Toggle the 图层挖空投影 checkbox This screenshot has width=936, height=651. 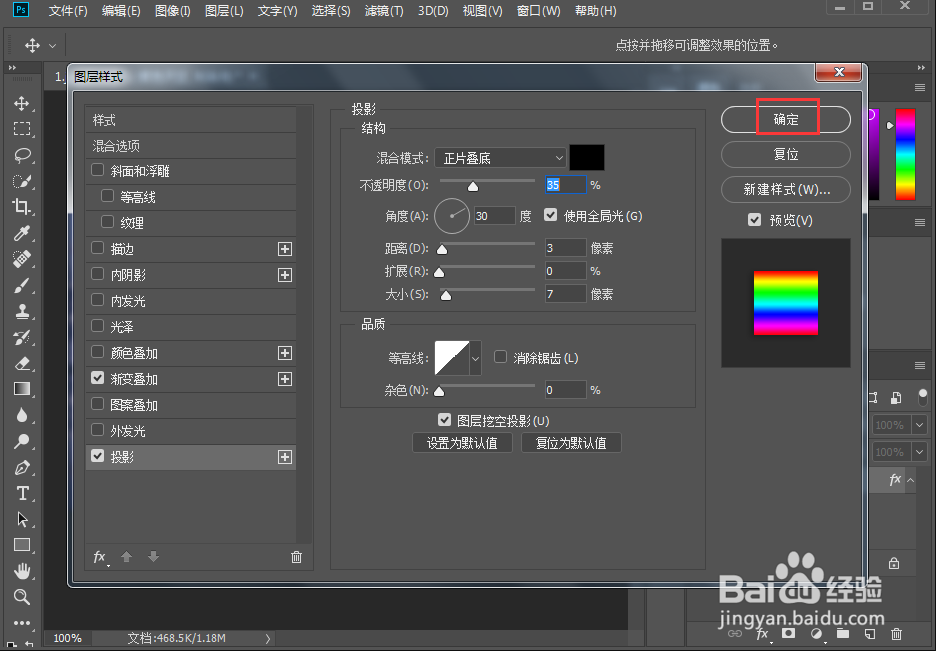(444, 420)
